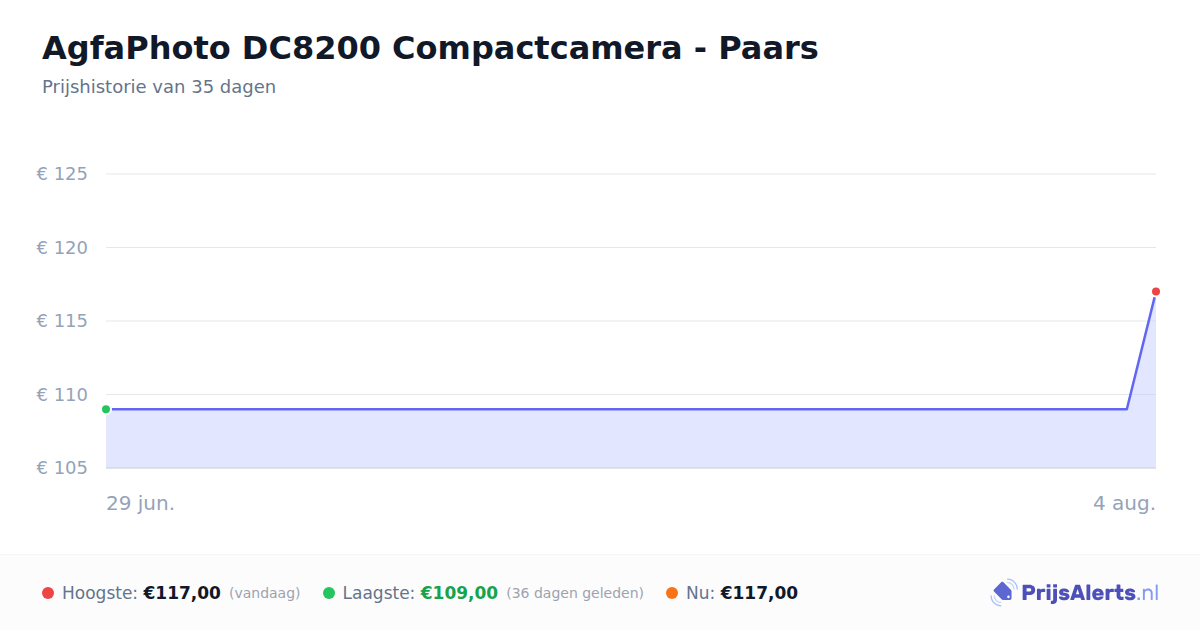The width and height of the screenshot is (1200, 630).
Task: Click the red dot beside Hoogste
Action: [x=48, y=593]
